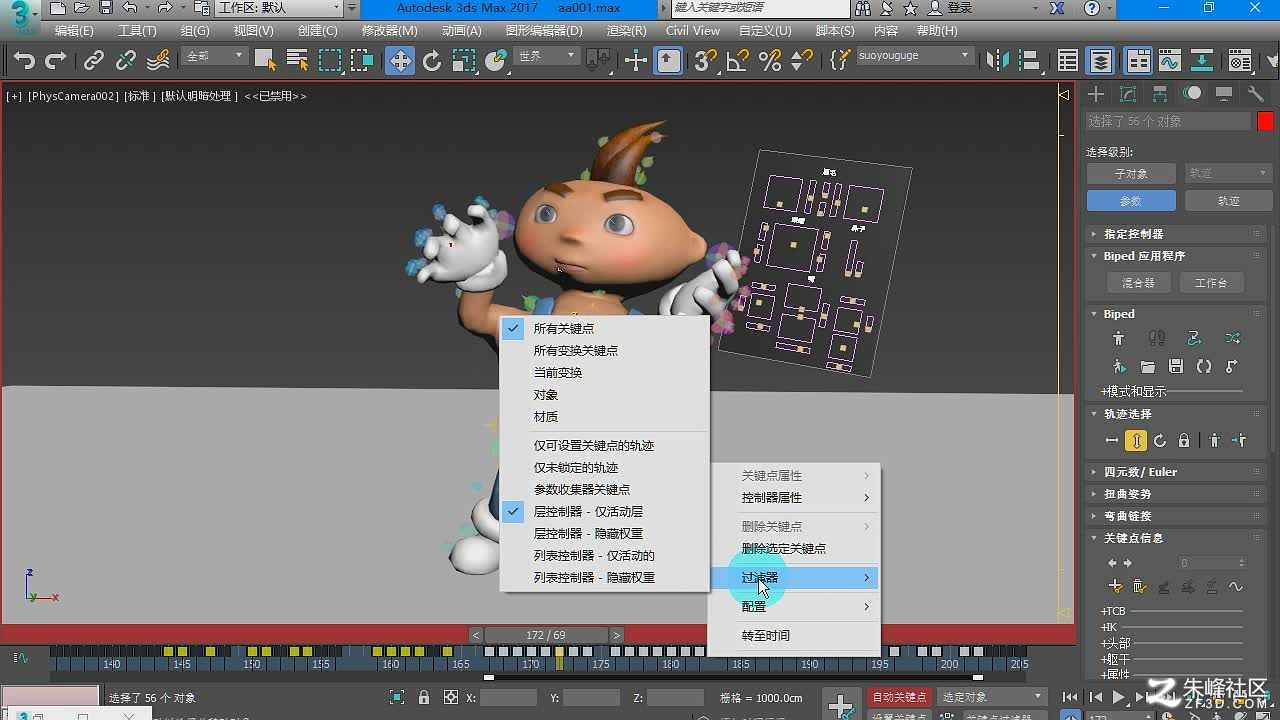Expand the 四元数/Euler rollout
This screenshot has height=720, width=1280.
pyautogui.click(x=1176, y=472)
